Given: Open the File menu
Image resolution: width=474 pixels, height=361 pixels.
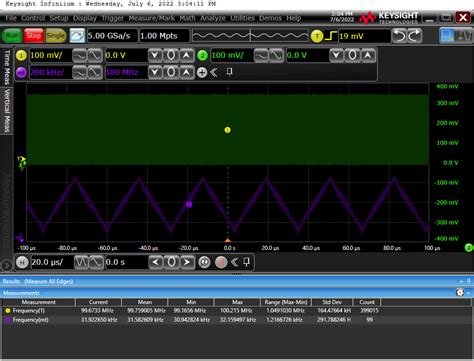Looking at the screenshot, I should (11, 18).
